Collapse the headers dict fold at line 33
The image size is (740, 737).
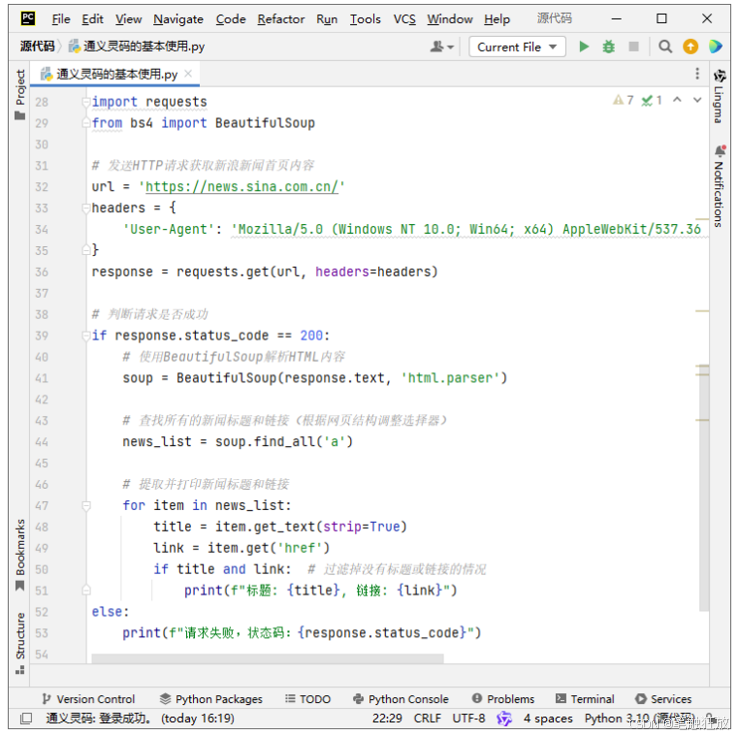[85, 208]
